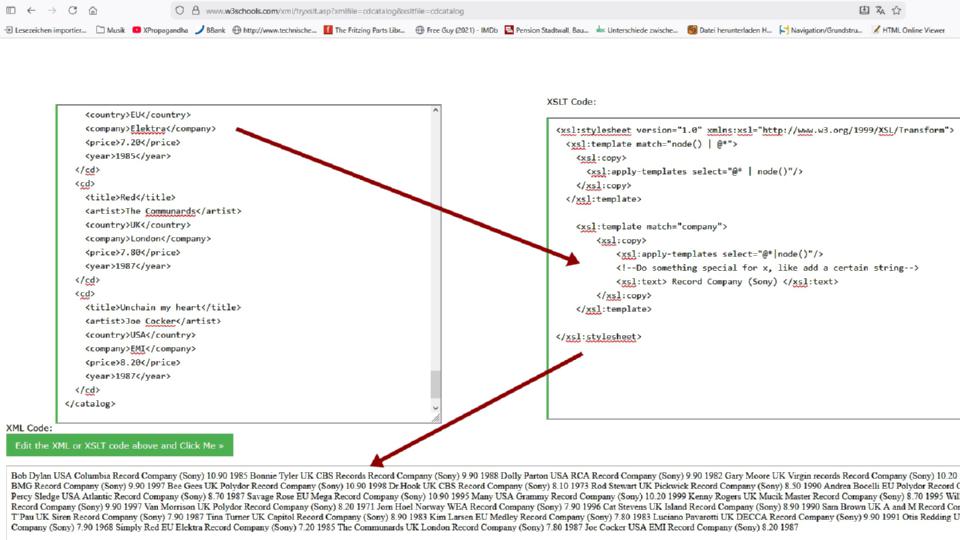
Task: Open the BBank bookmark
Action: pyautogui.click(x=210, y=30)
